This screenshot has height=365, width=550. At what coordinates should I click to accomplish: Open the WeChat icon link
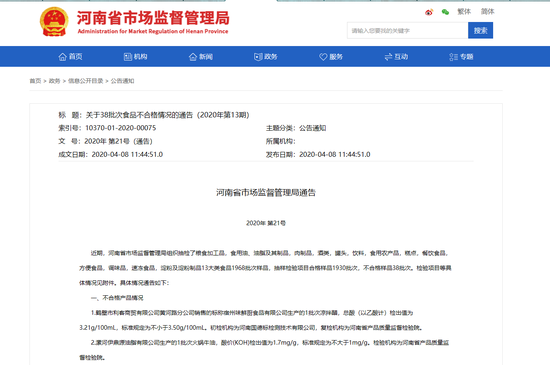445,12
